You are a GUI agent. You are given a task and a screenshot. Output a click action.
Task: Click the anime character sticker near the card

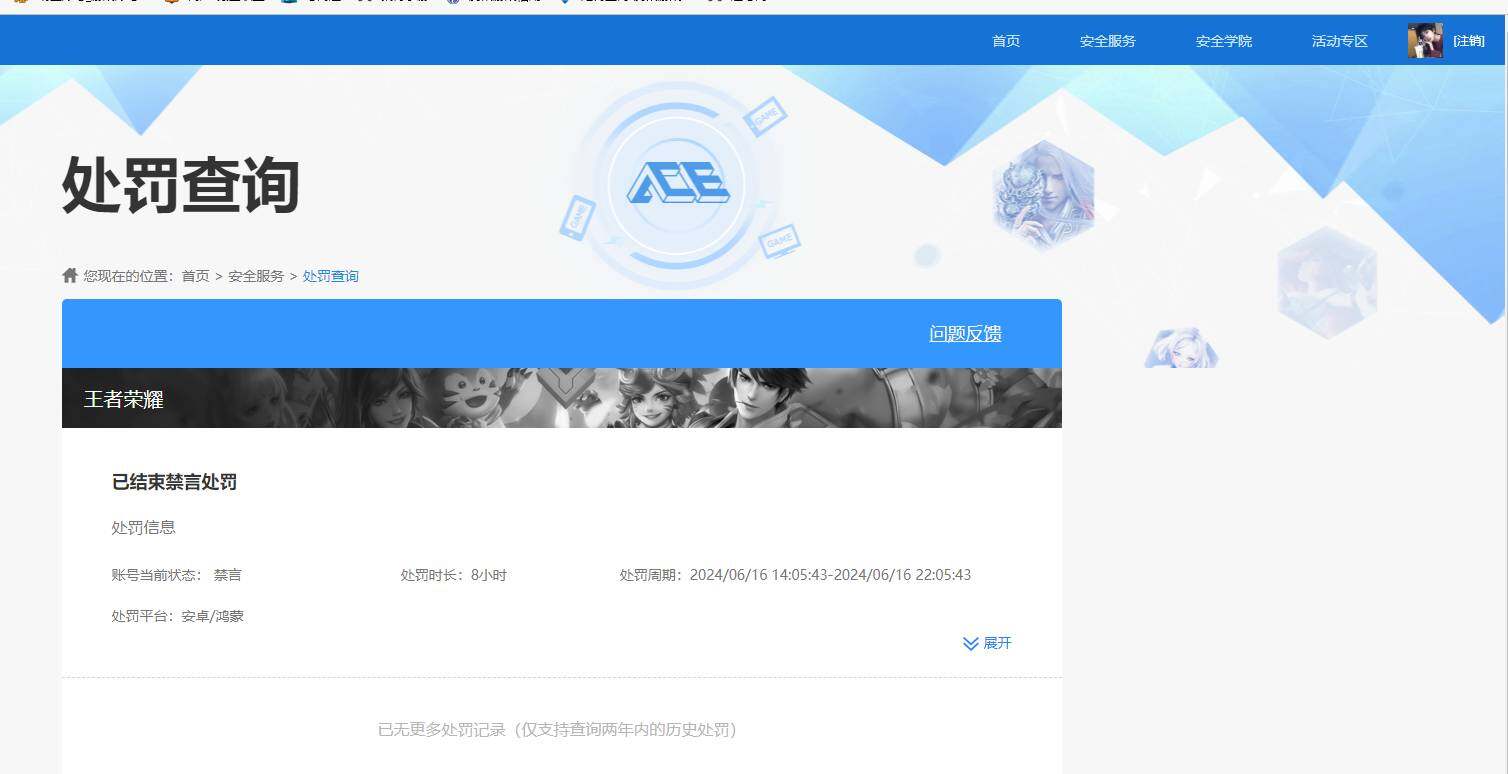(1180, 349)
